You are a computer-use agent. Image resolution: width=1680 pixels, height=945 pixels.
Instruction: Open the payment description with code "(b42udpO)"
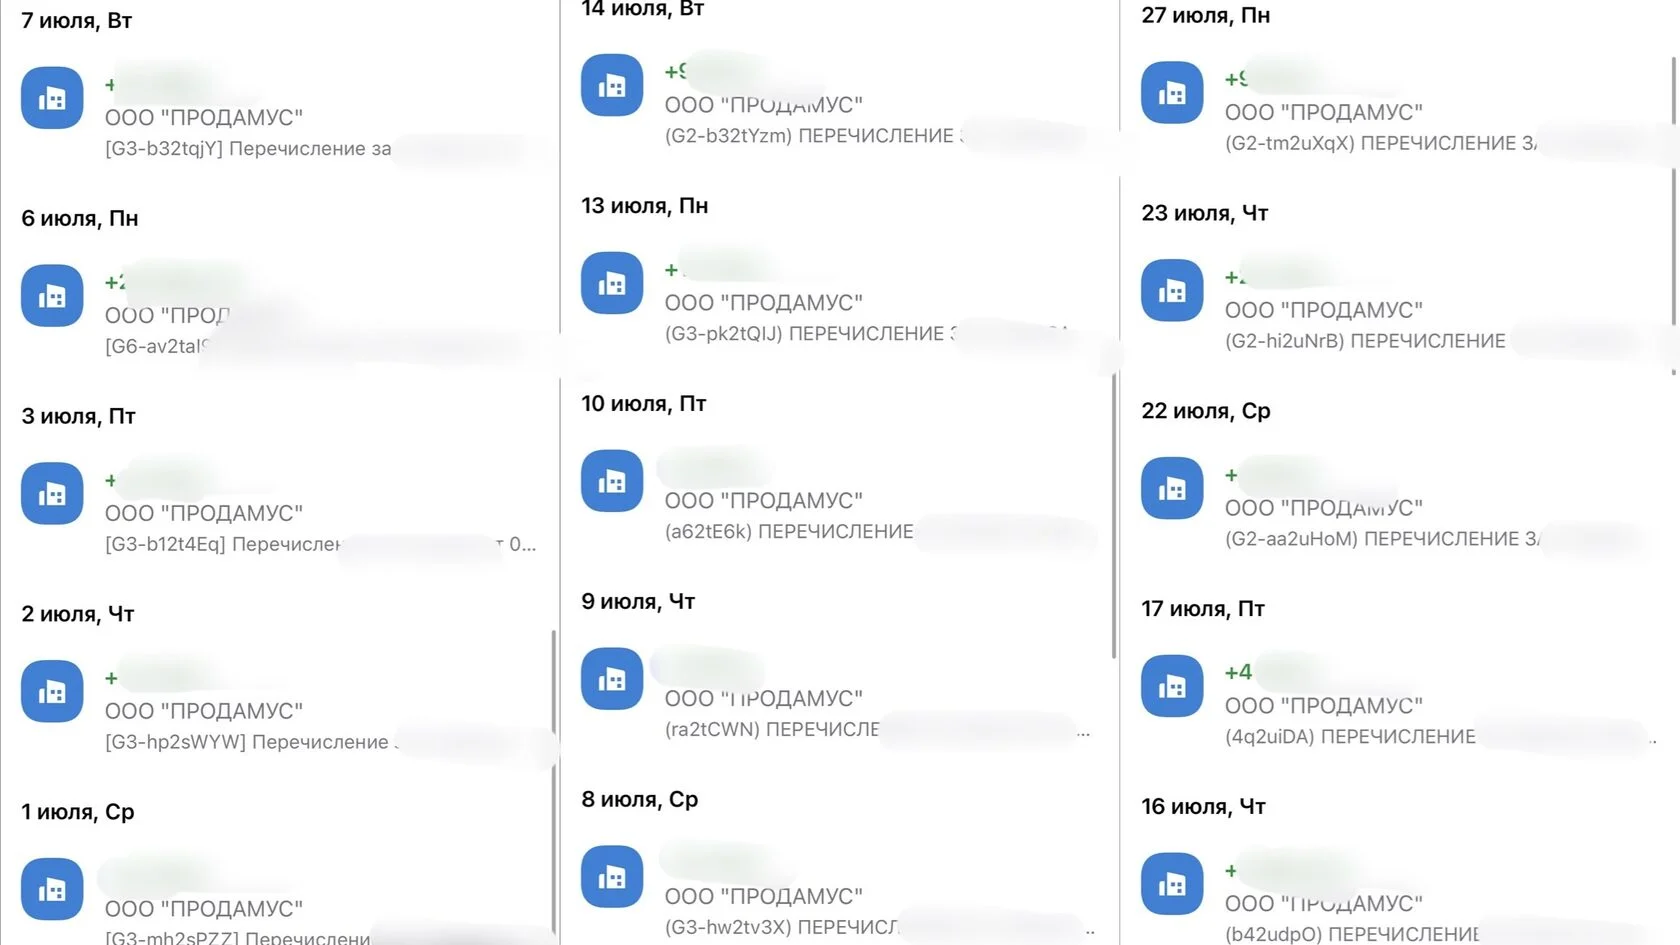point(1352,935)
